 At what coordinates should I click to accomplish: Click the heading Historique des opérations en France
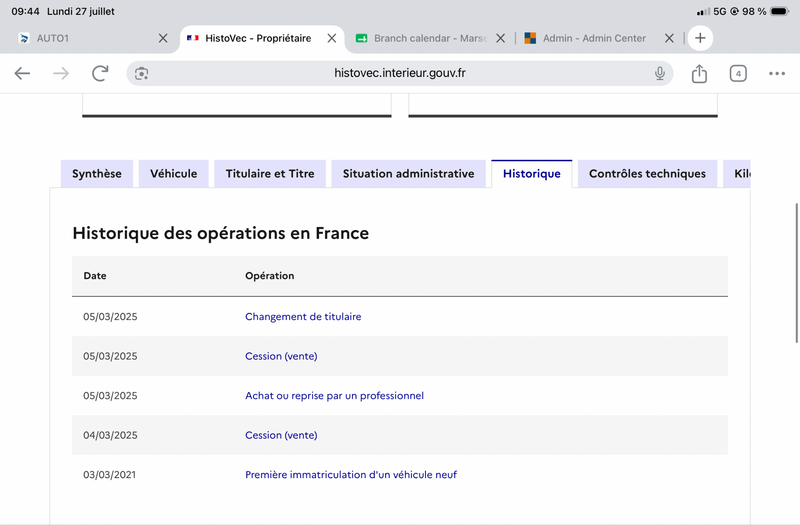point(220,233)
